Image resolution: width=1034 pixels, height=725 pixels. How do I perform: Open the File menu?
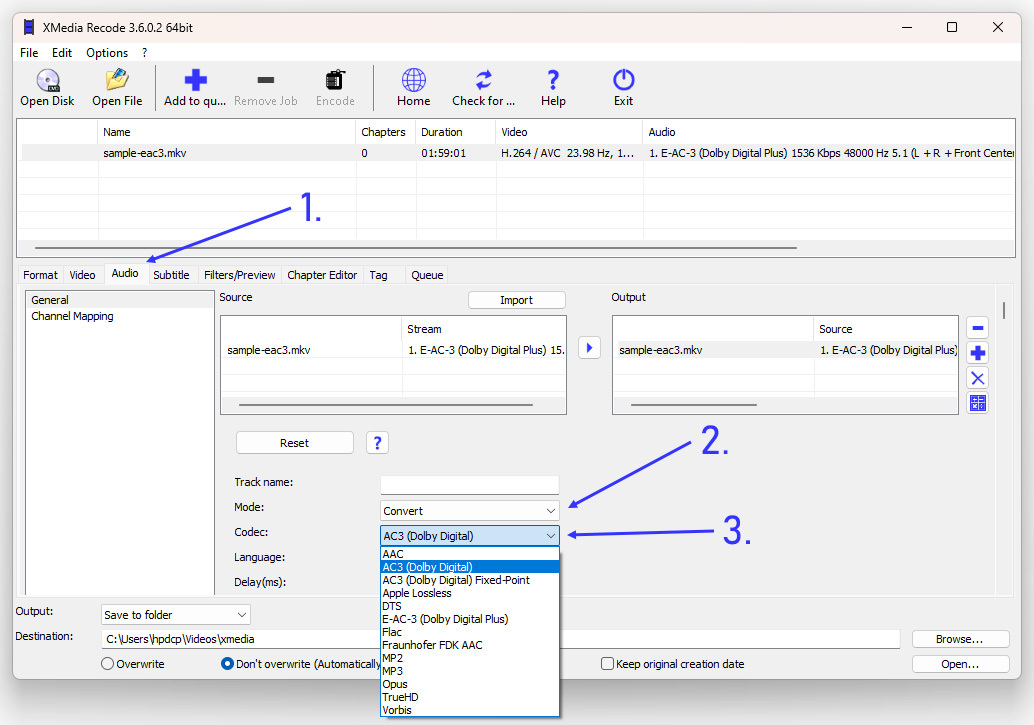(29, 53)
